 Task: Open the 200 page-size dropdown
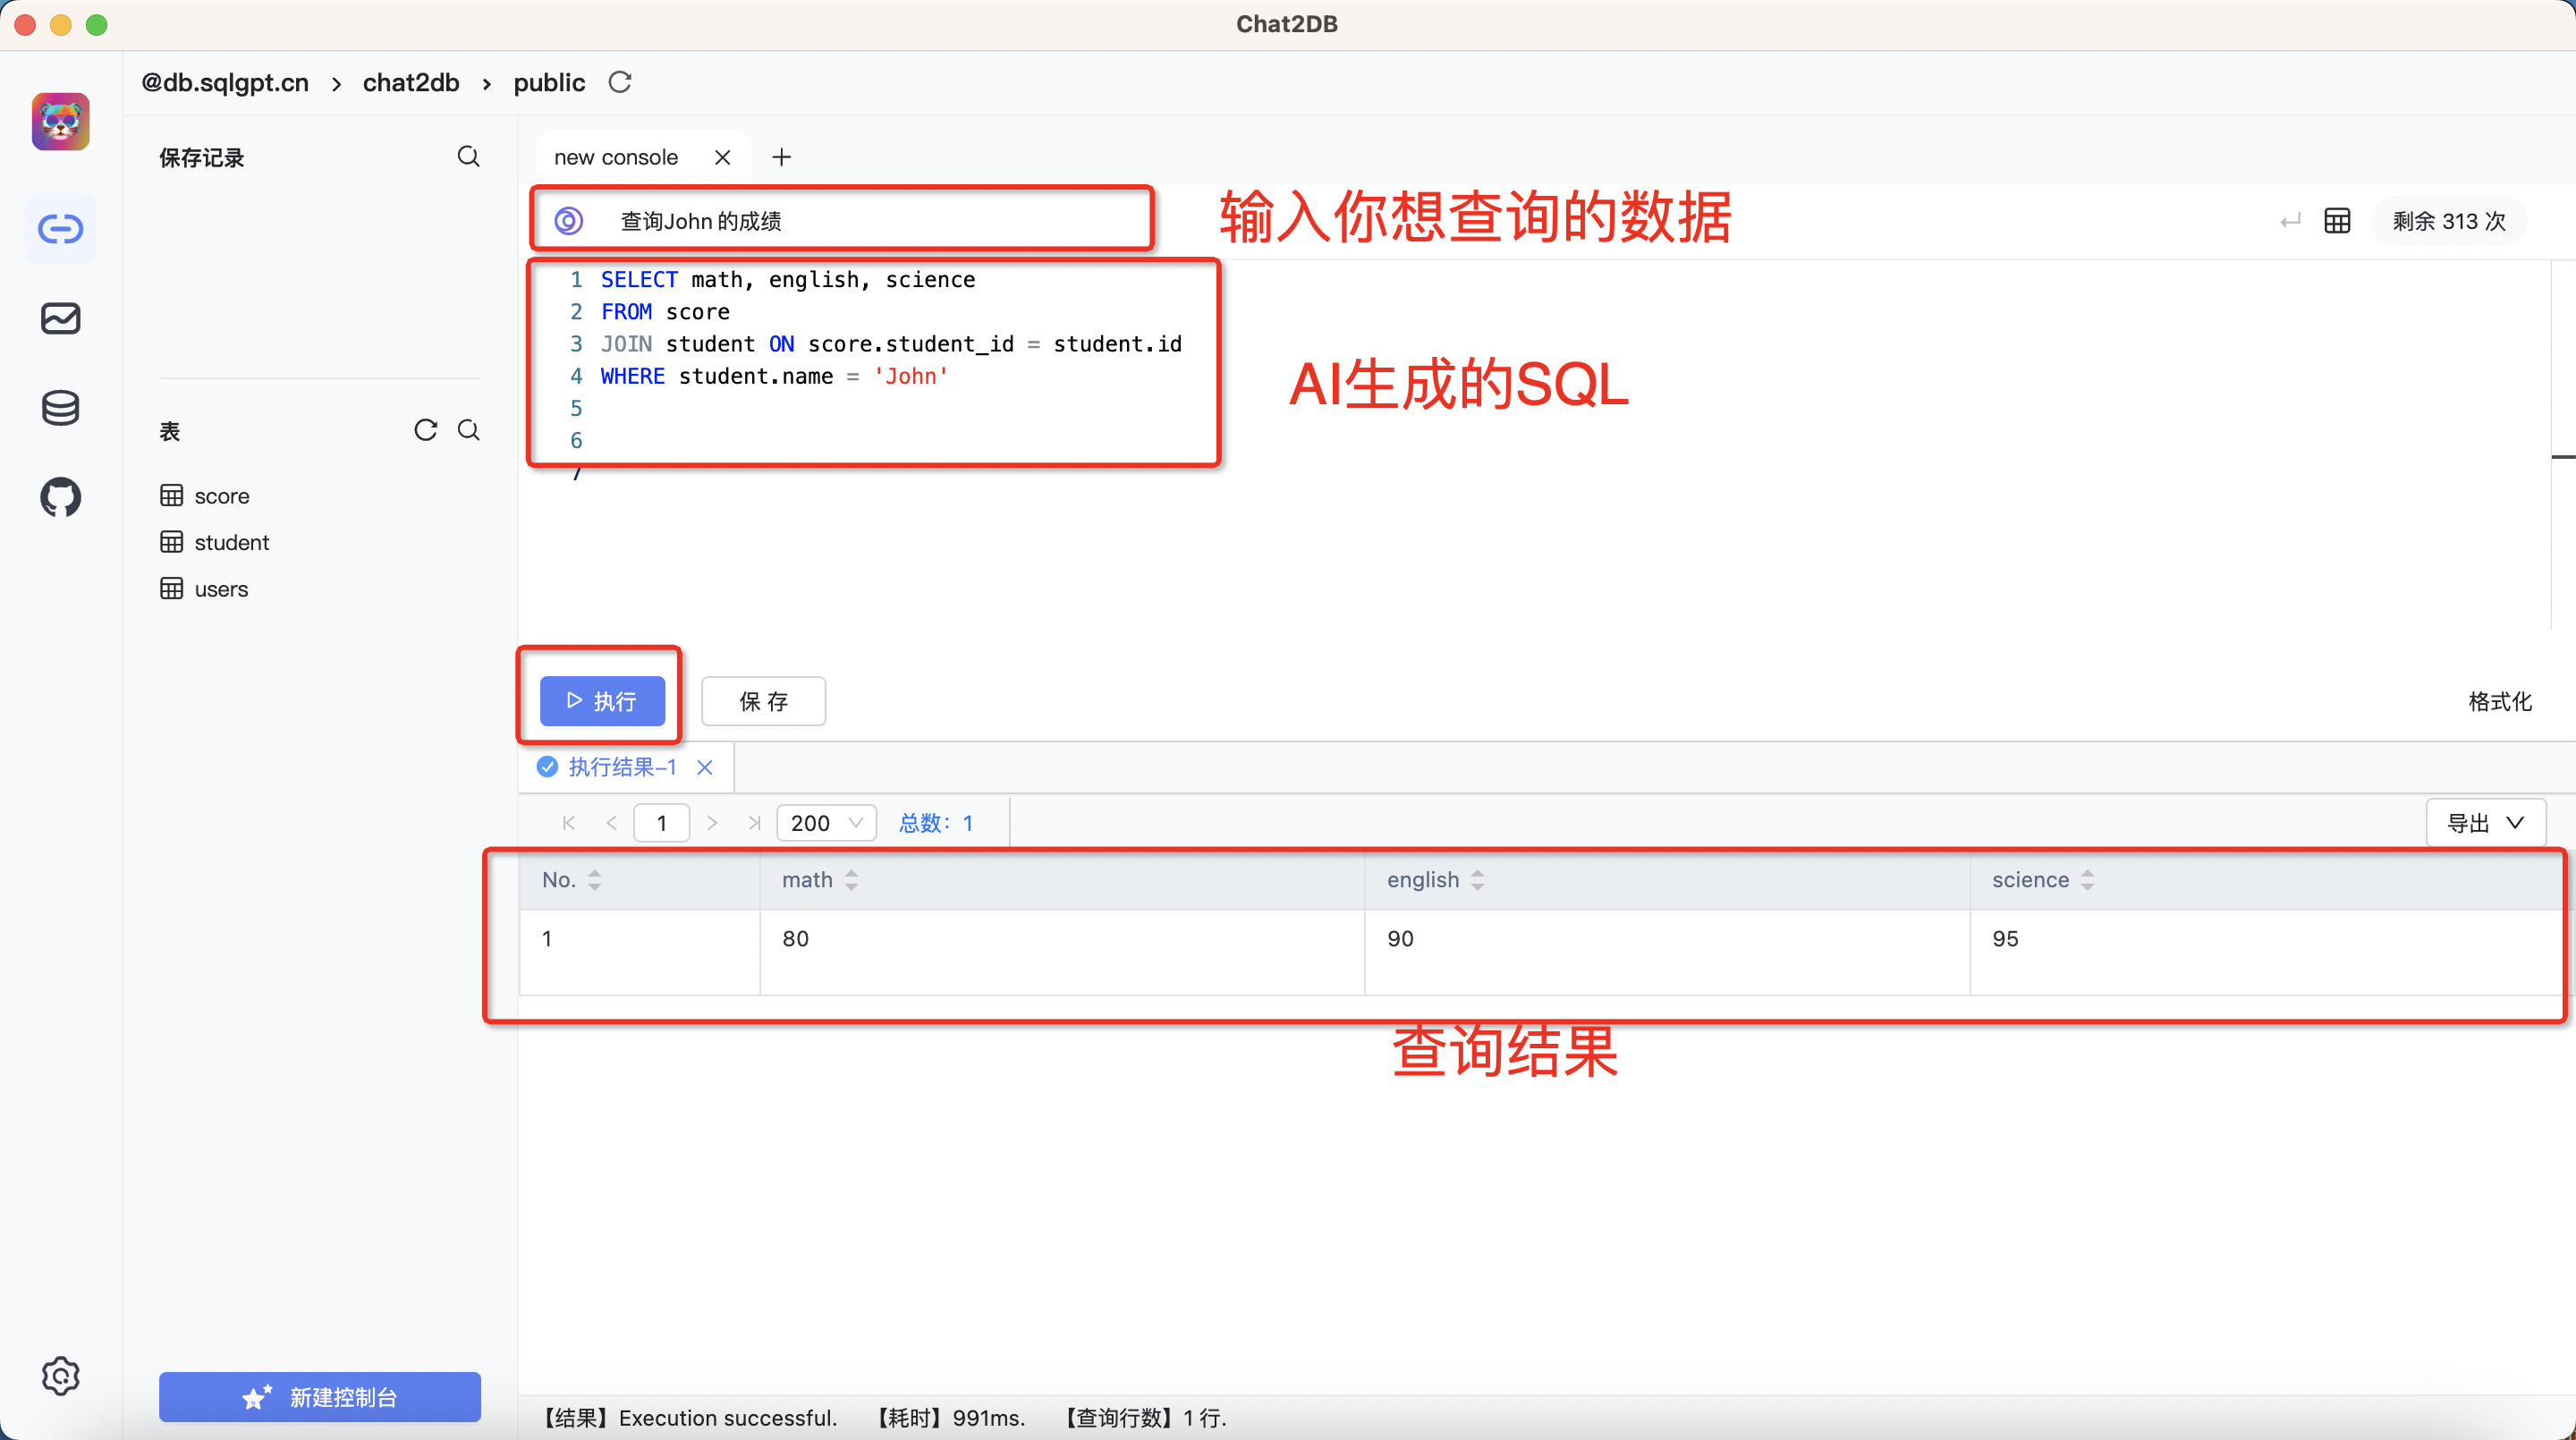point(825,822)
